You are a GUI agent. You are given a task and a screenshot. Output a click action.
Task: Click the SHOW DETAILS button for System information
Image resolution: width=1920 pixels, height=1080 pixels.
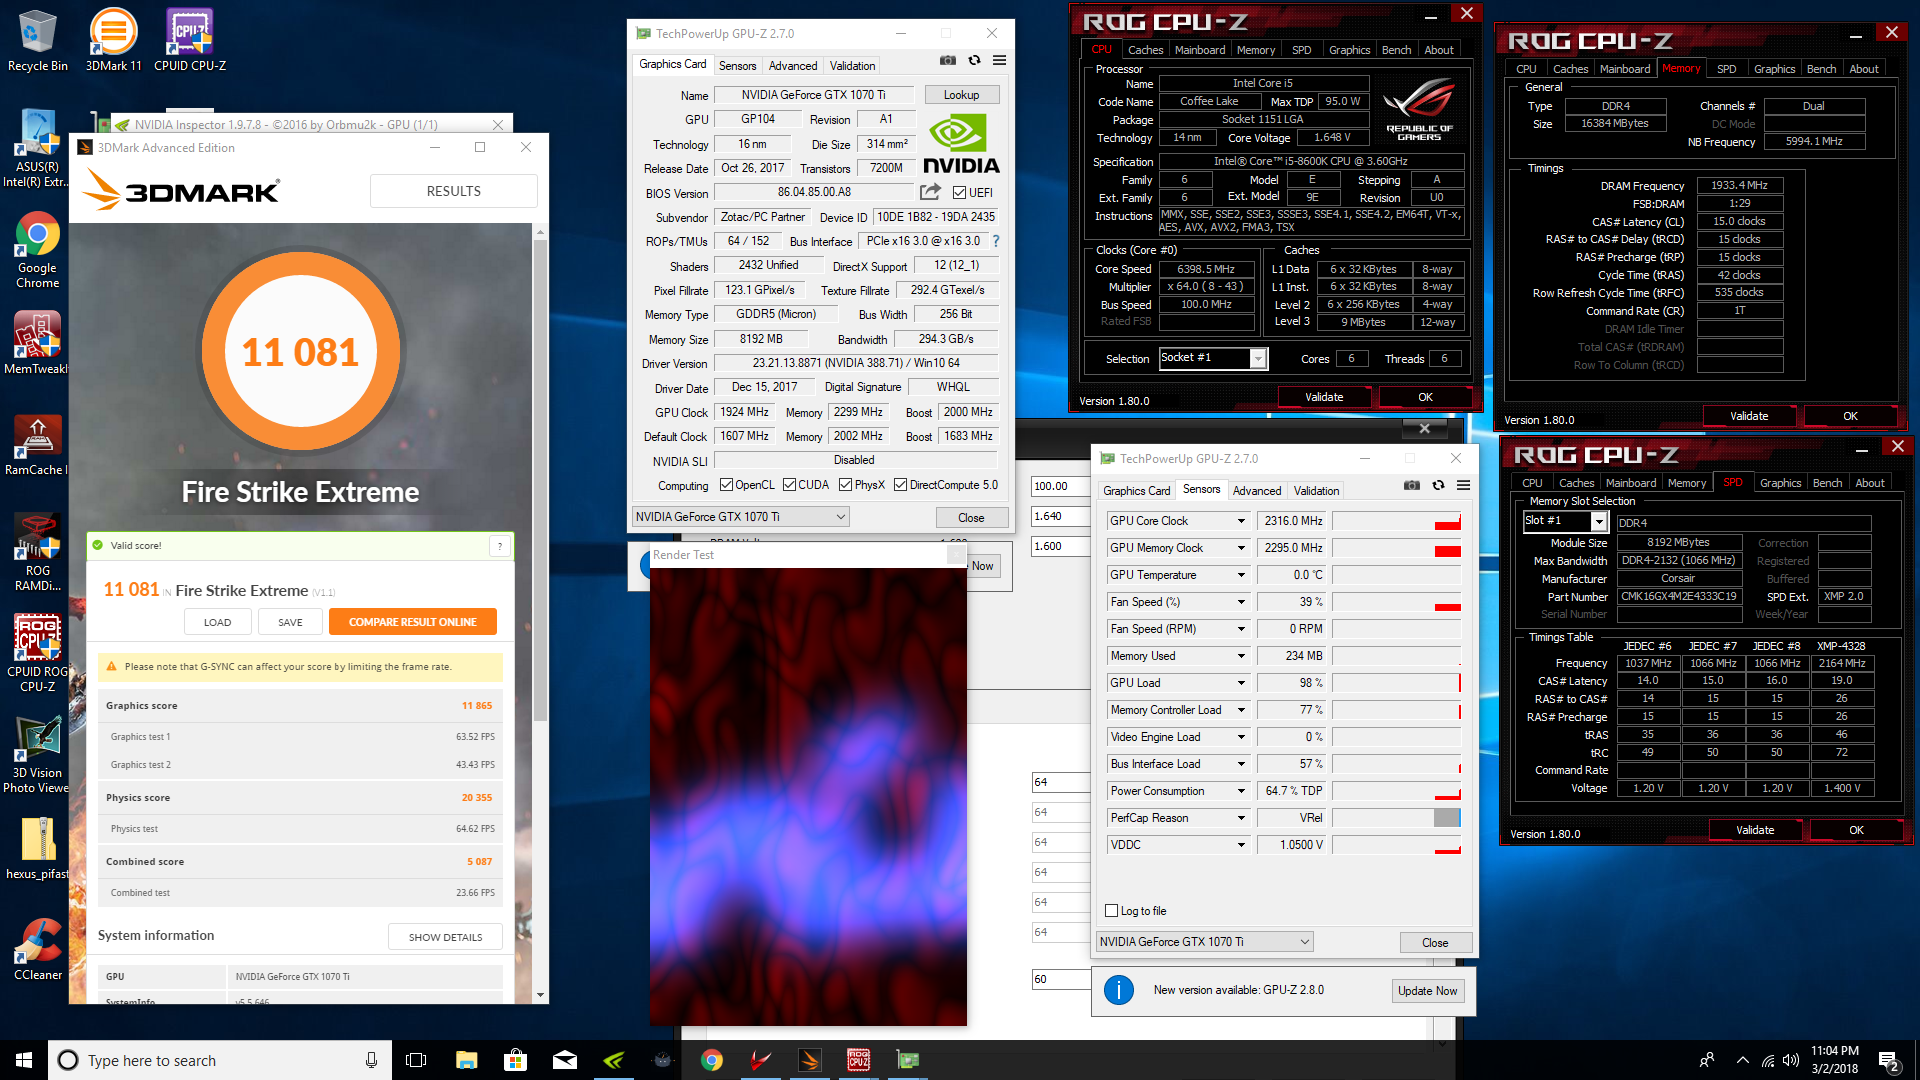click(x=445, y=937)
